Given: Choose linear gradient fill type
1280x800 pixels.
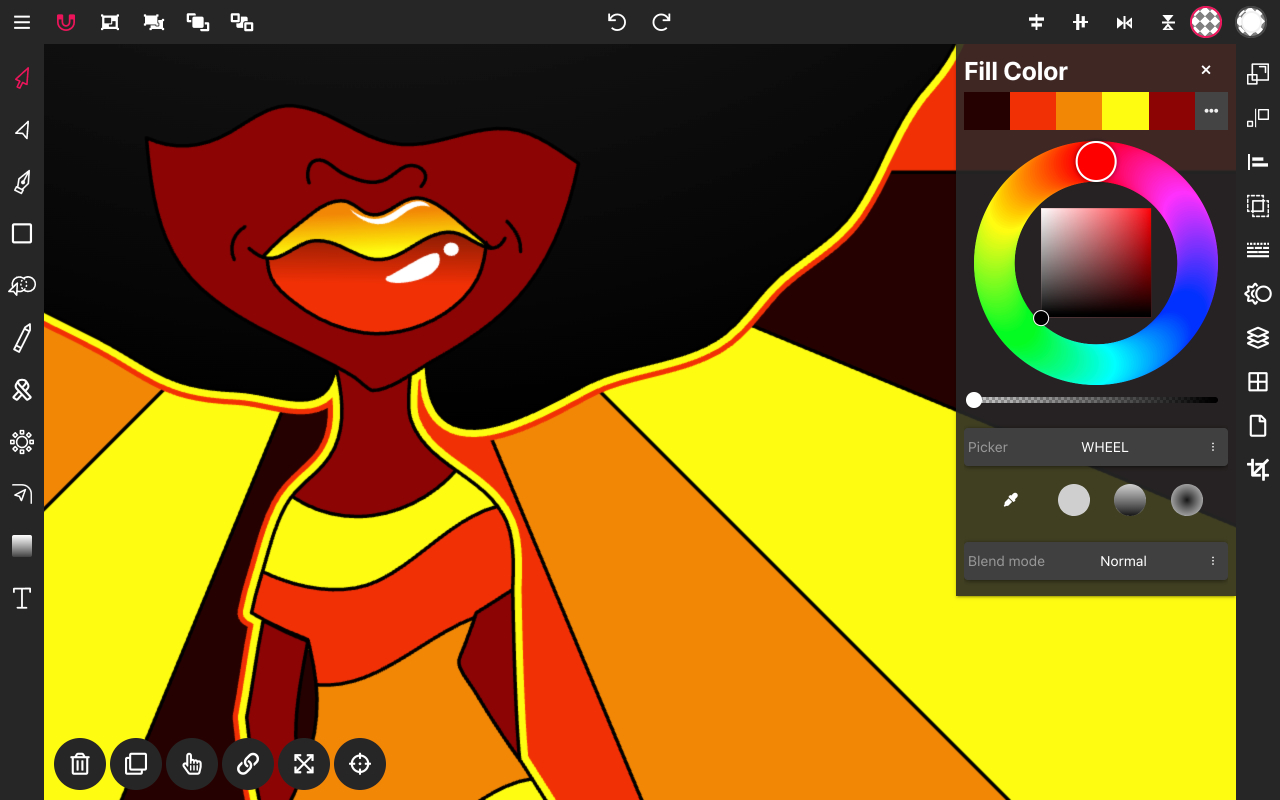Looking at the screenshot, I should [x=1130, y=500].
